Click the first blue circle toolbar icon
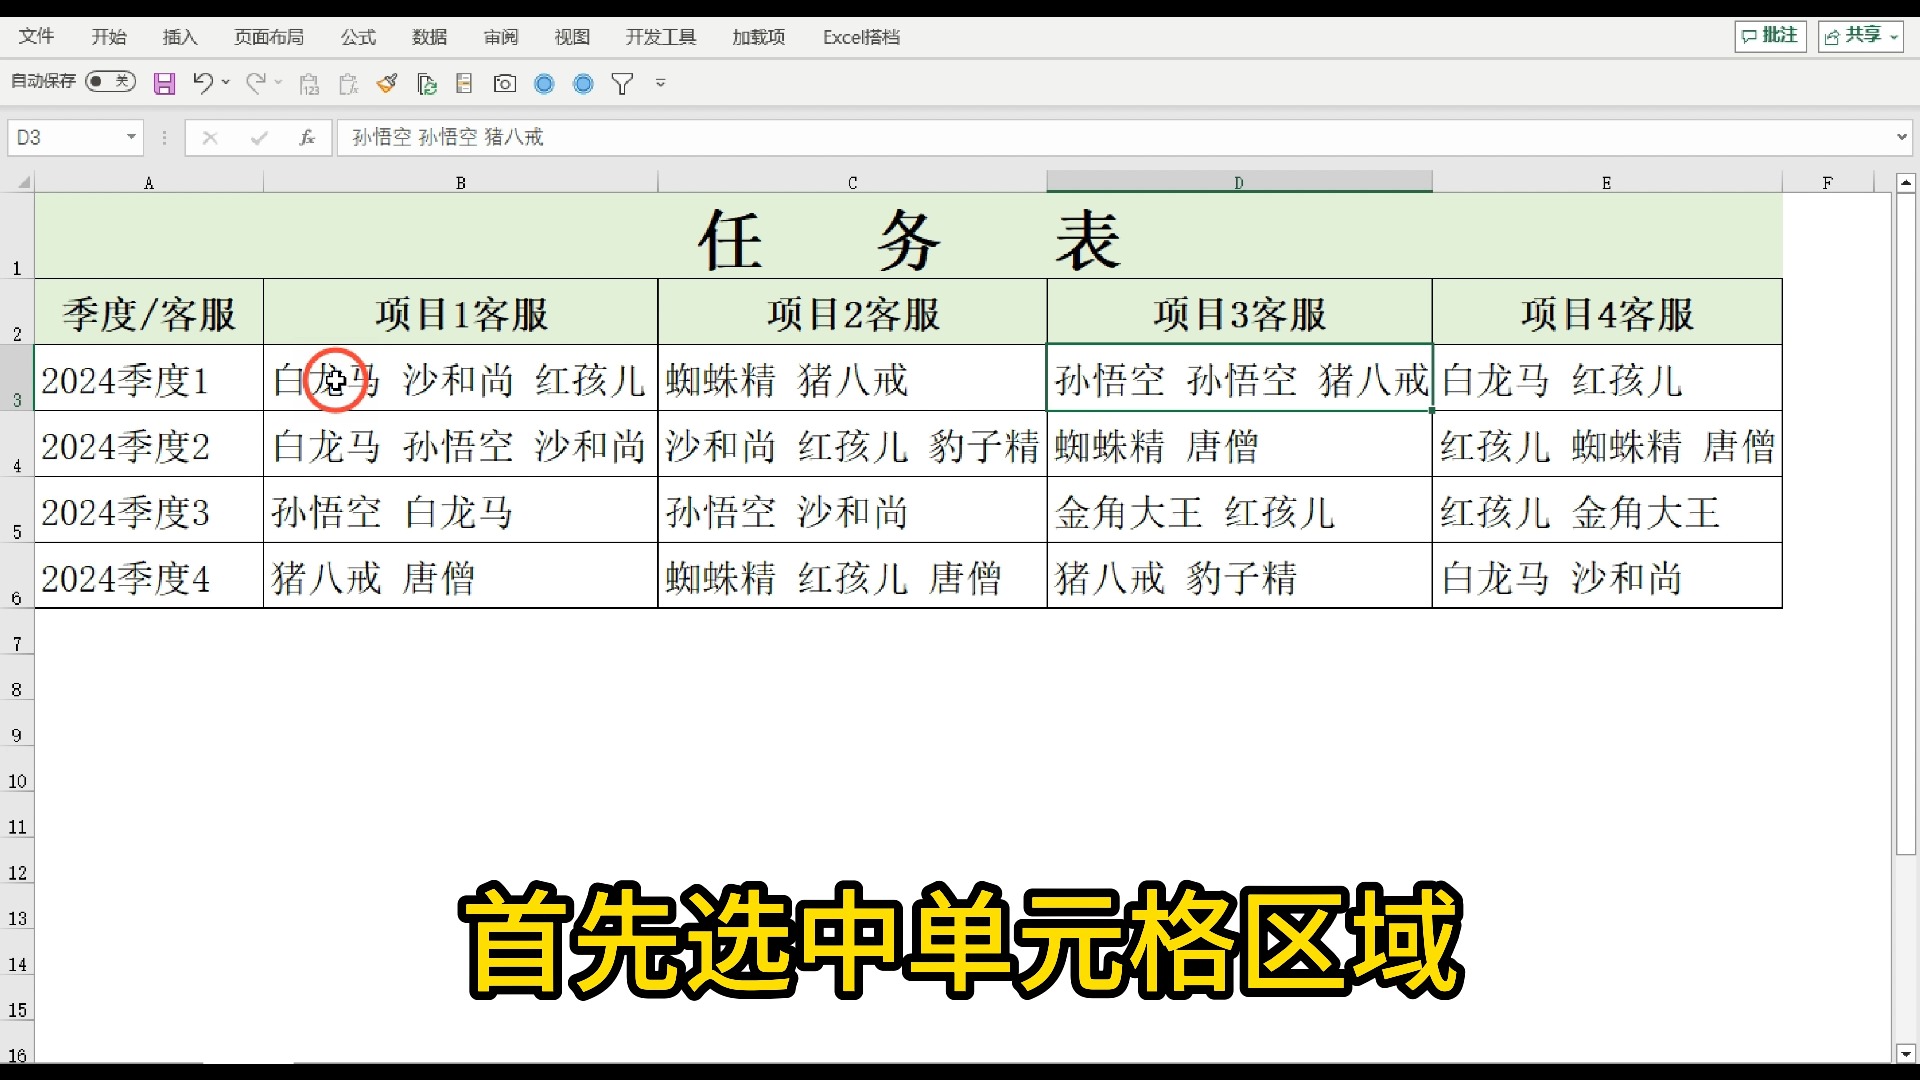1920x1080 pixels. tap(544, 84)
